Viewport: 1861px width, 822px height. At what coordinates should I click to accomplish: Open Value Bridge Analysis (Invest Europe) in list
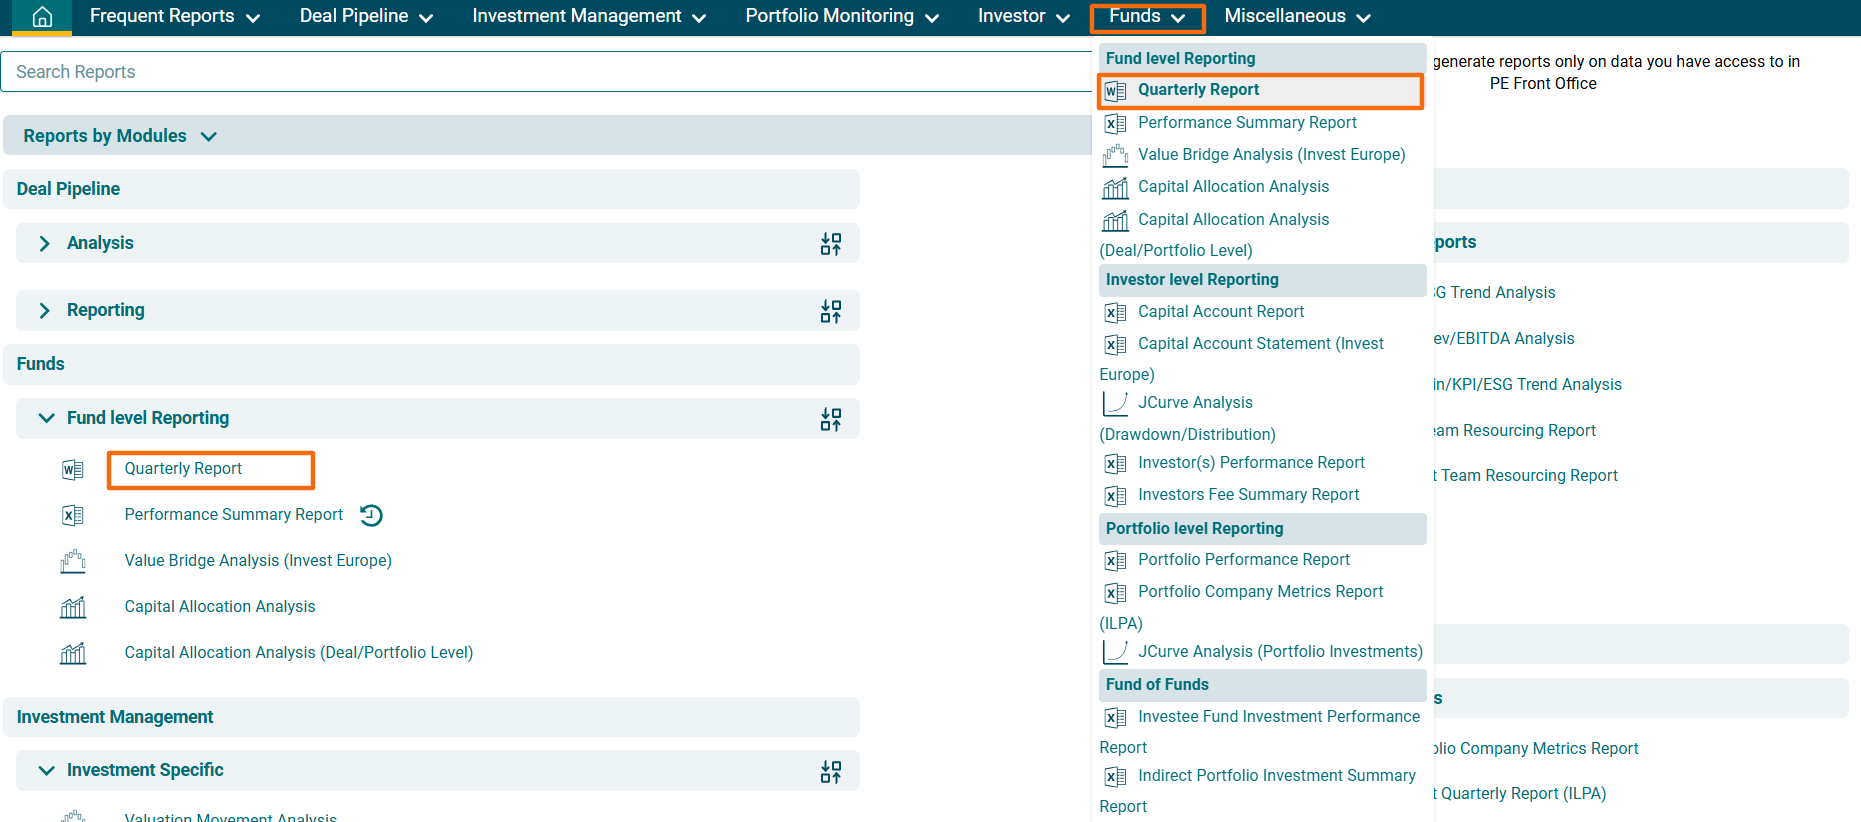257,561
